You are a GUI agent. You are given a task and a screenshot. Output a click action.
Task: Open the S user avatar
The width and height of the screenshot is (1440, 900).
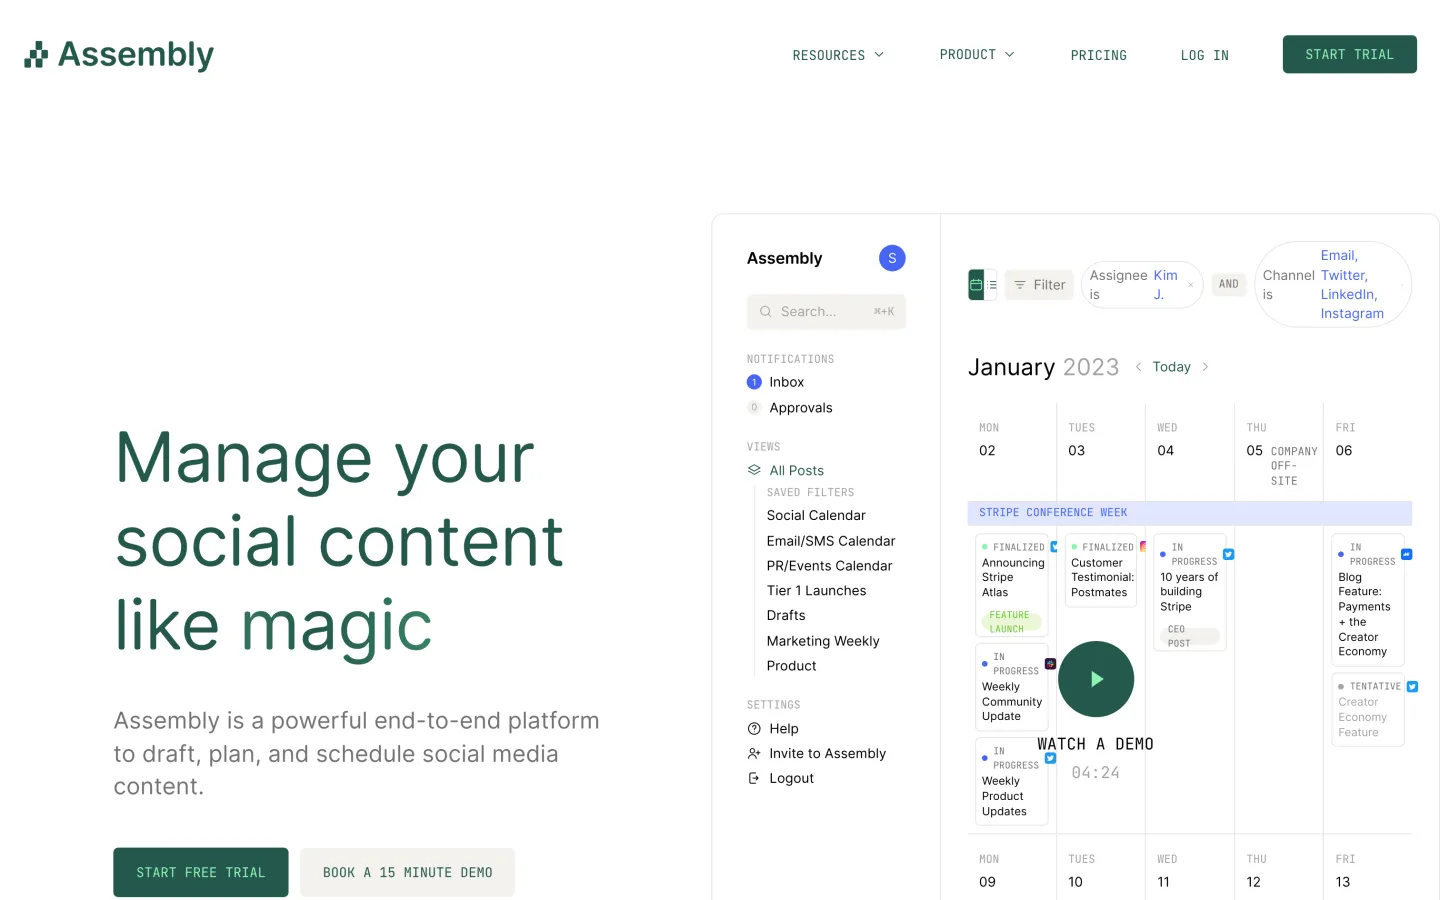[892, 258]
